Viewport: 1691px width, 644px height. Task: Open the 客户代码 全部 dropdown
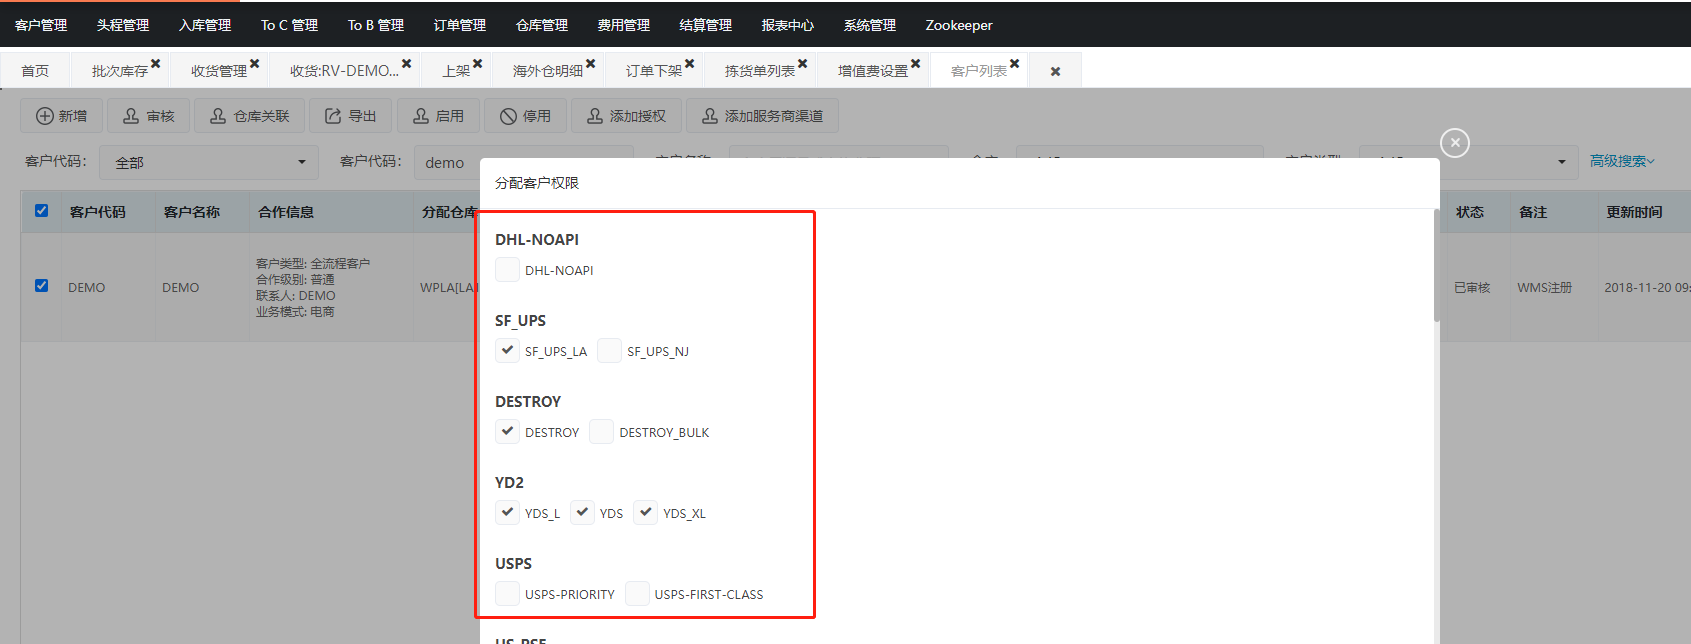[x=207, y=162]
